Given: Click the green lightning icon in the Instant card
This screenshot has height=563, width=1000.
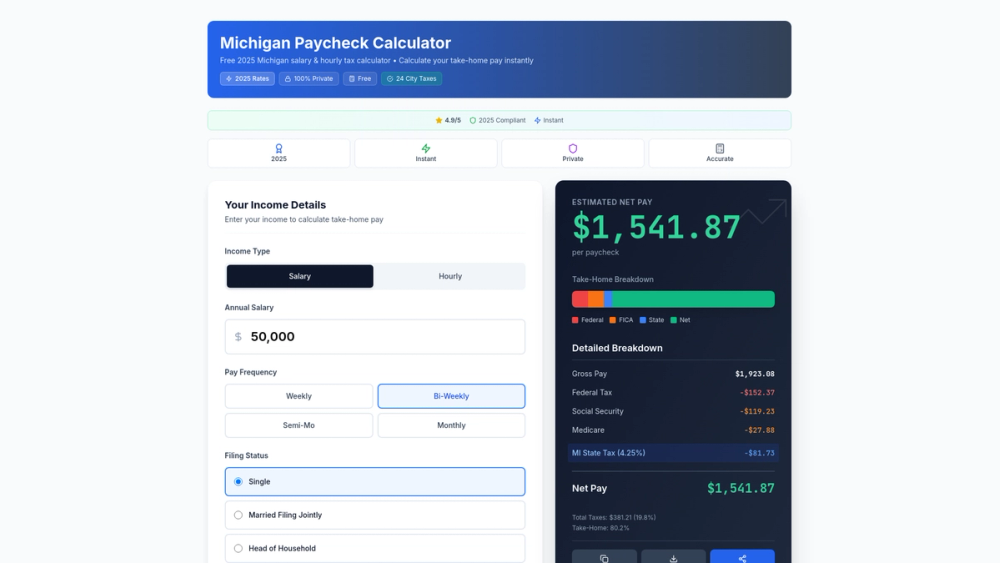Looking at the screenshot, I should [x=426, y=148].
